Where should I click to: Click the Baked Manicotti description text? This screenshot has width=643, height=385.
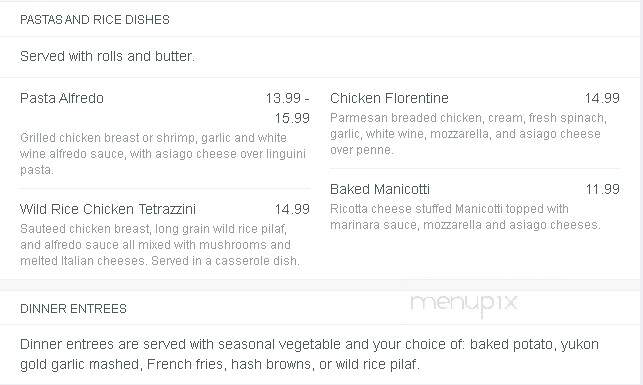[x=465, y=217]
